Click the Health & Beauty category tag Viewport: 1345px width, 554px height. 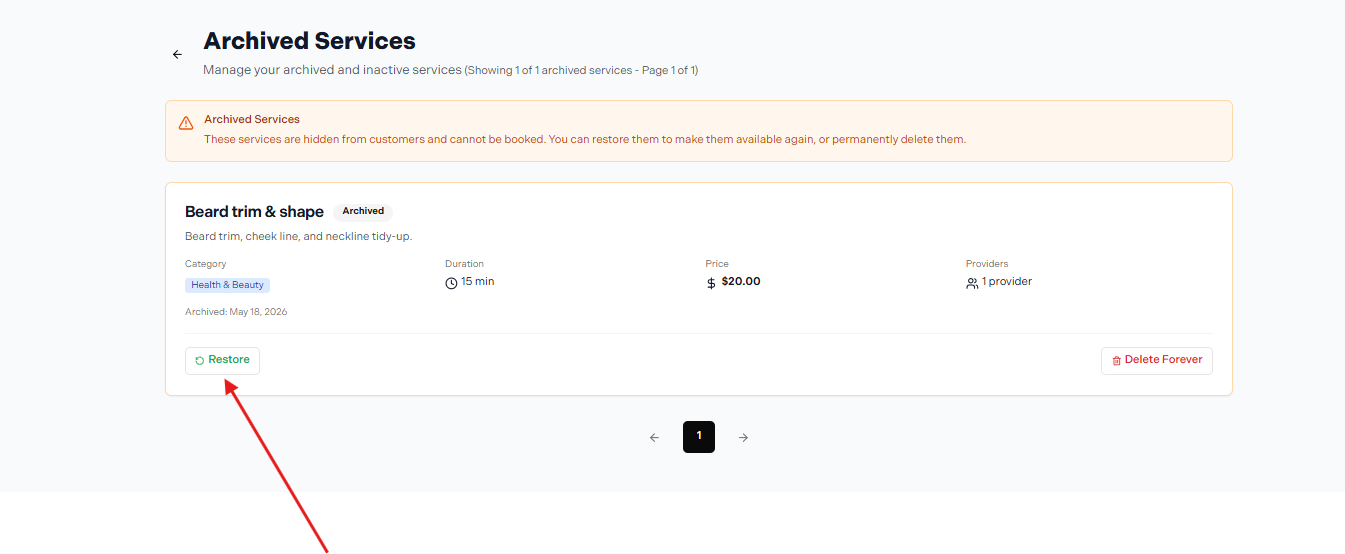[x=228, y=285]
